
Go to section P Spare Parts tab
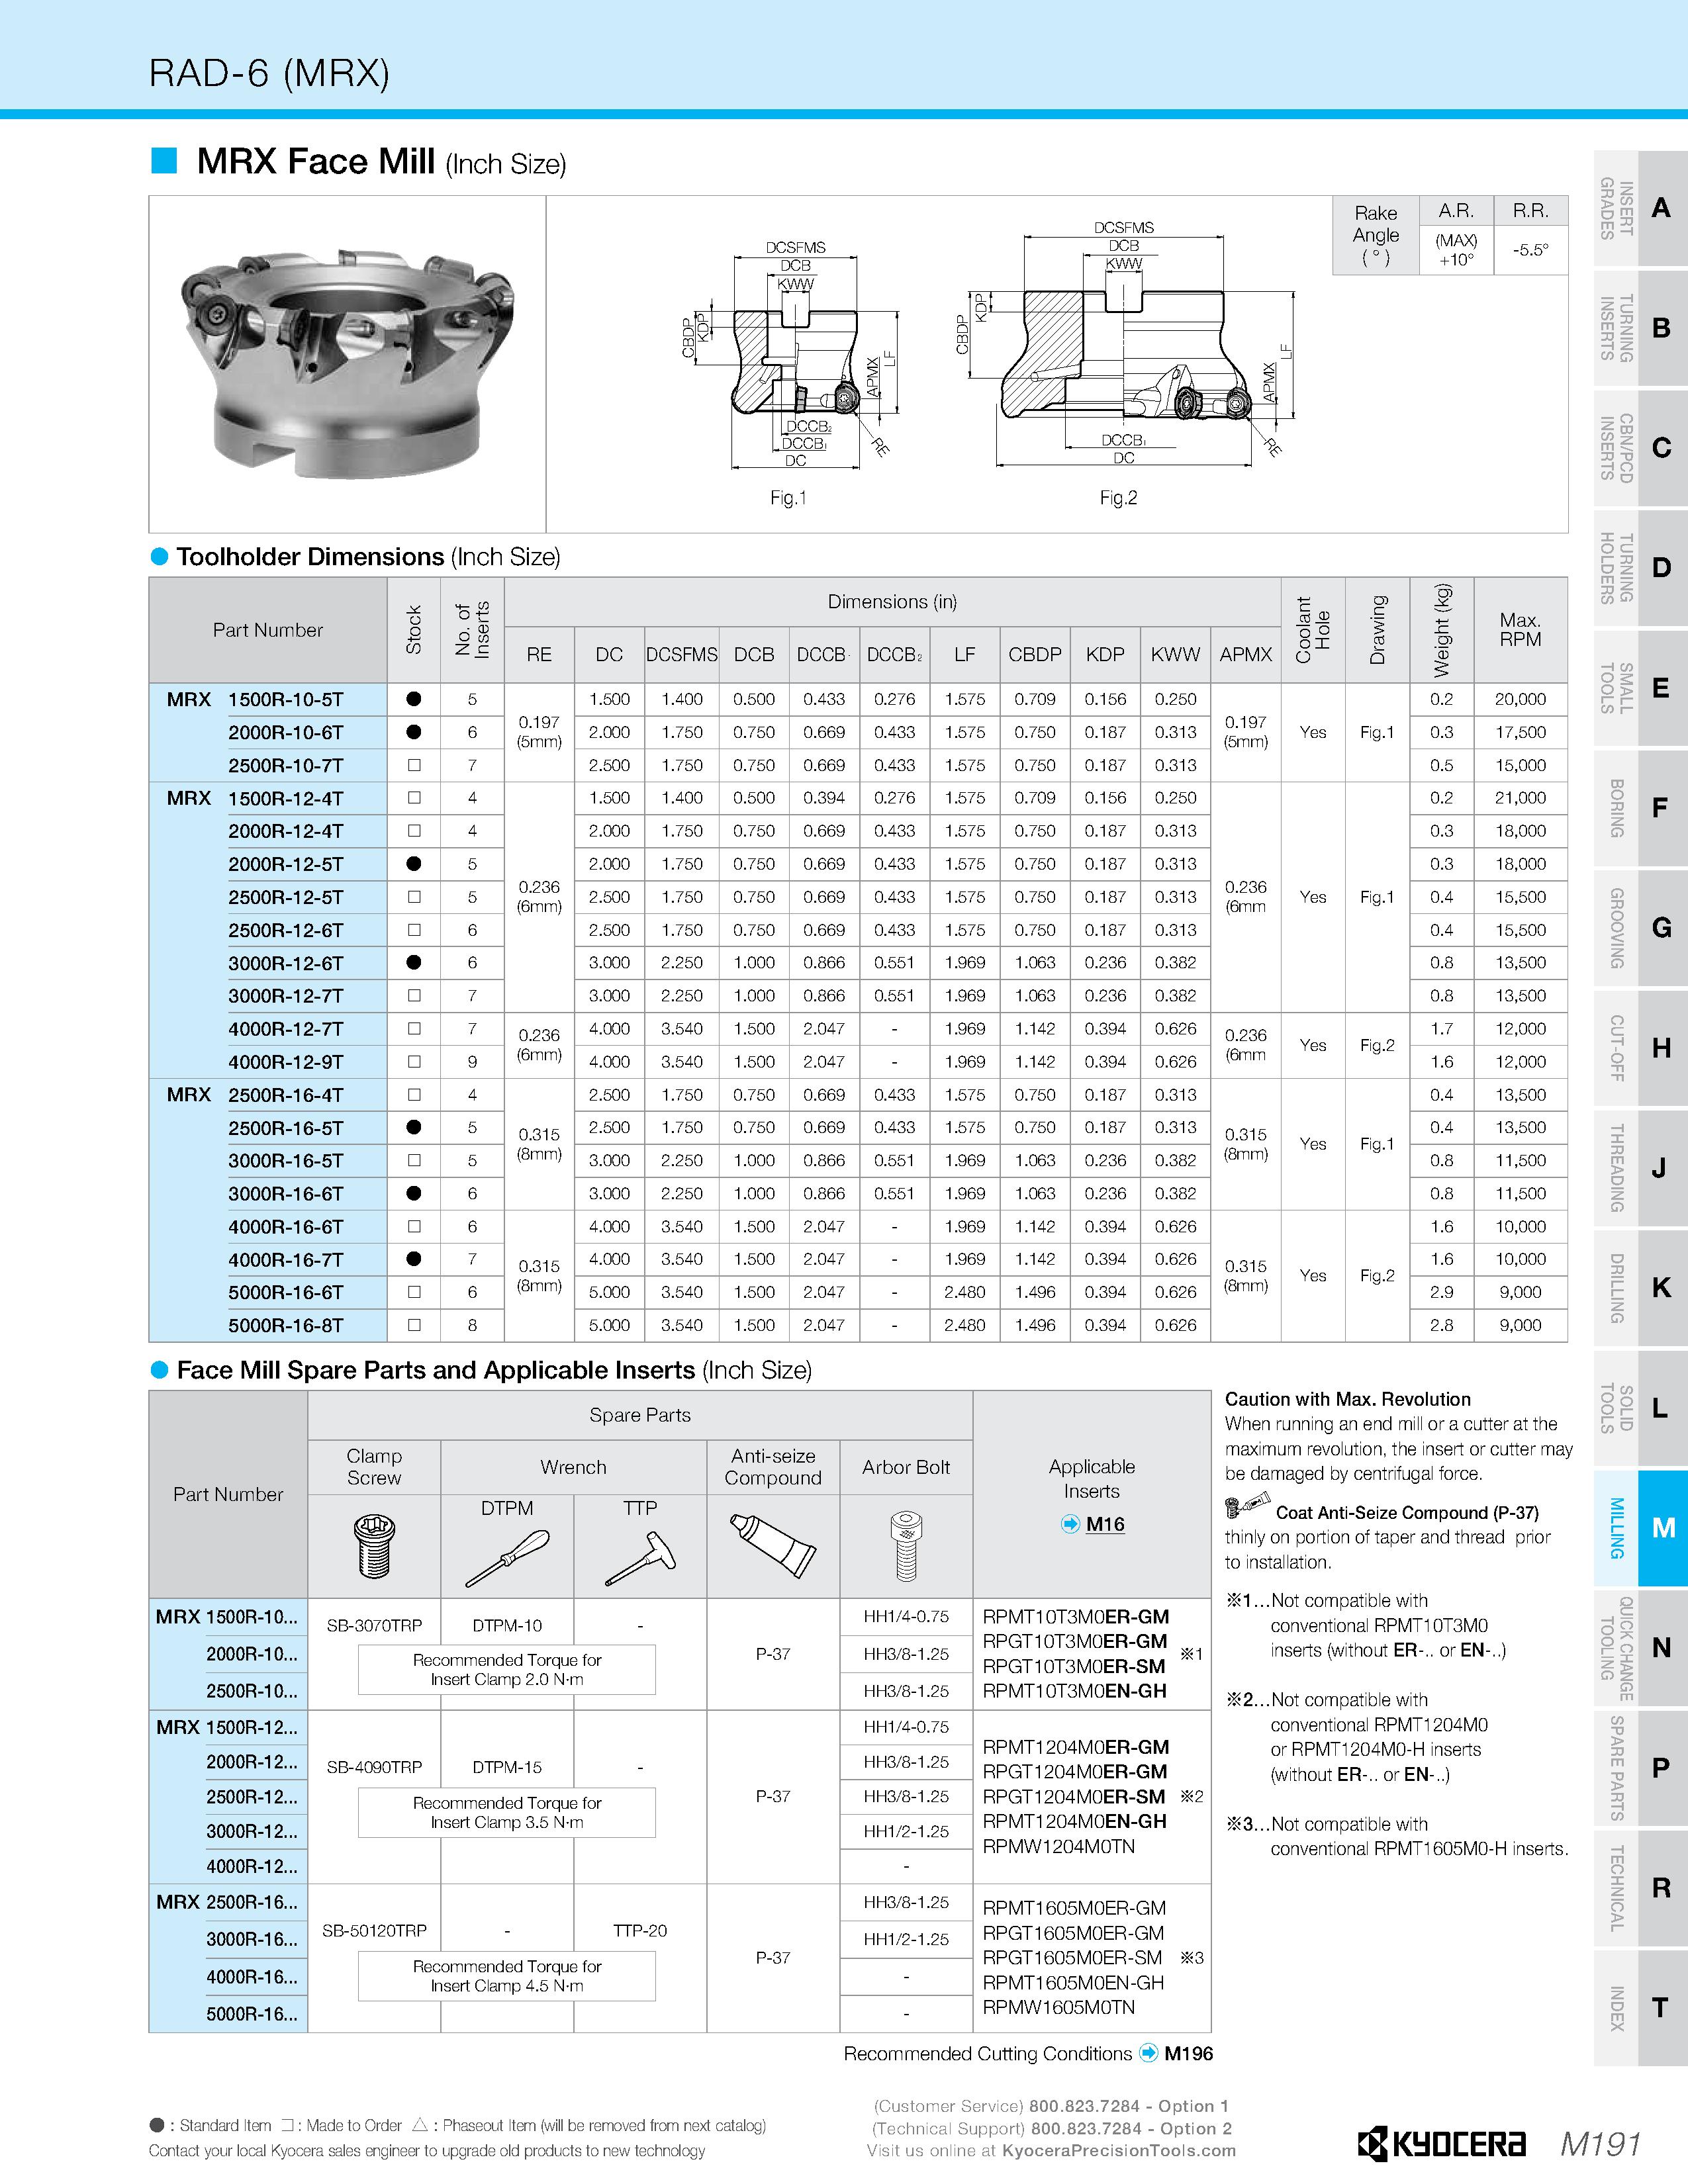(1640, 1768)
